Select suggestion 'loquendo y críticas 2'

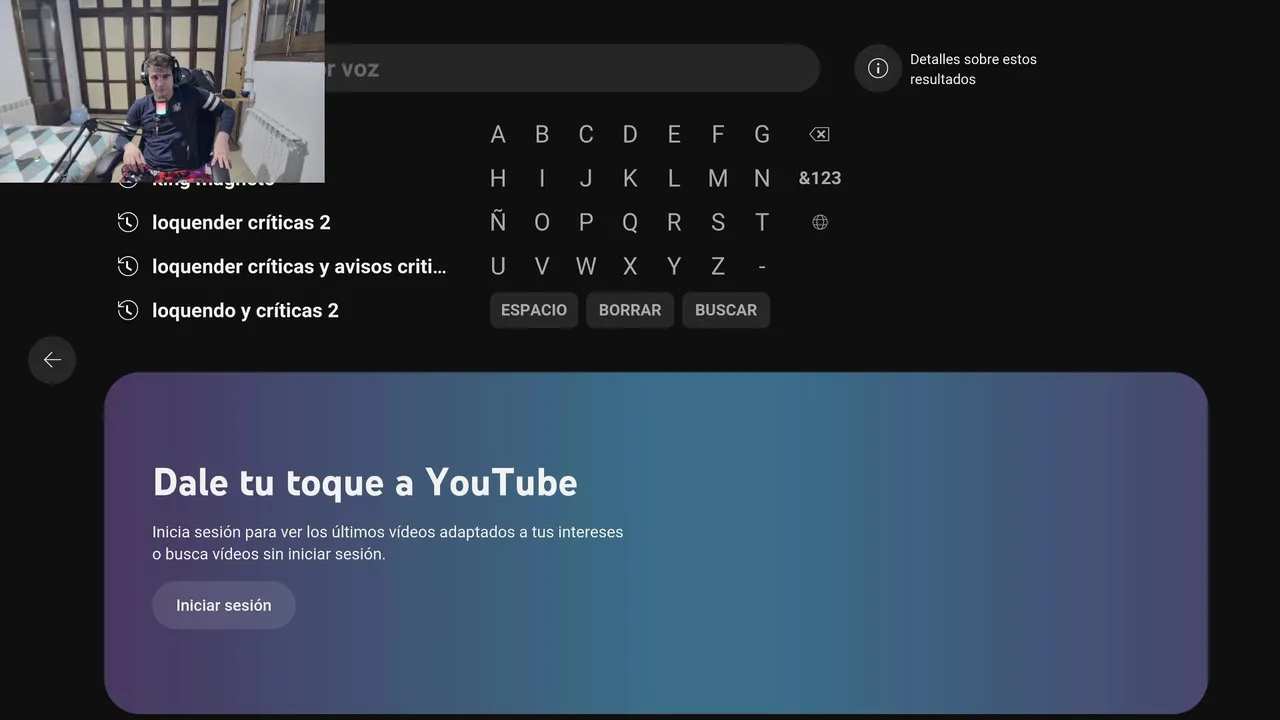click(245, 310)
